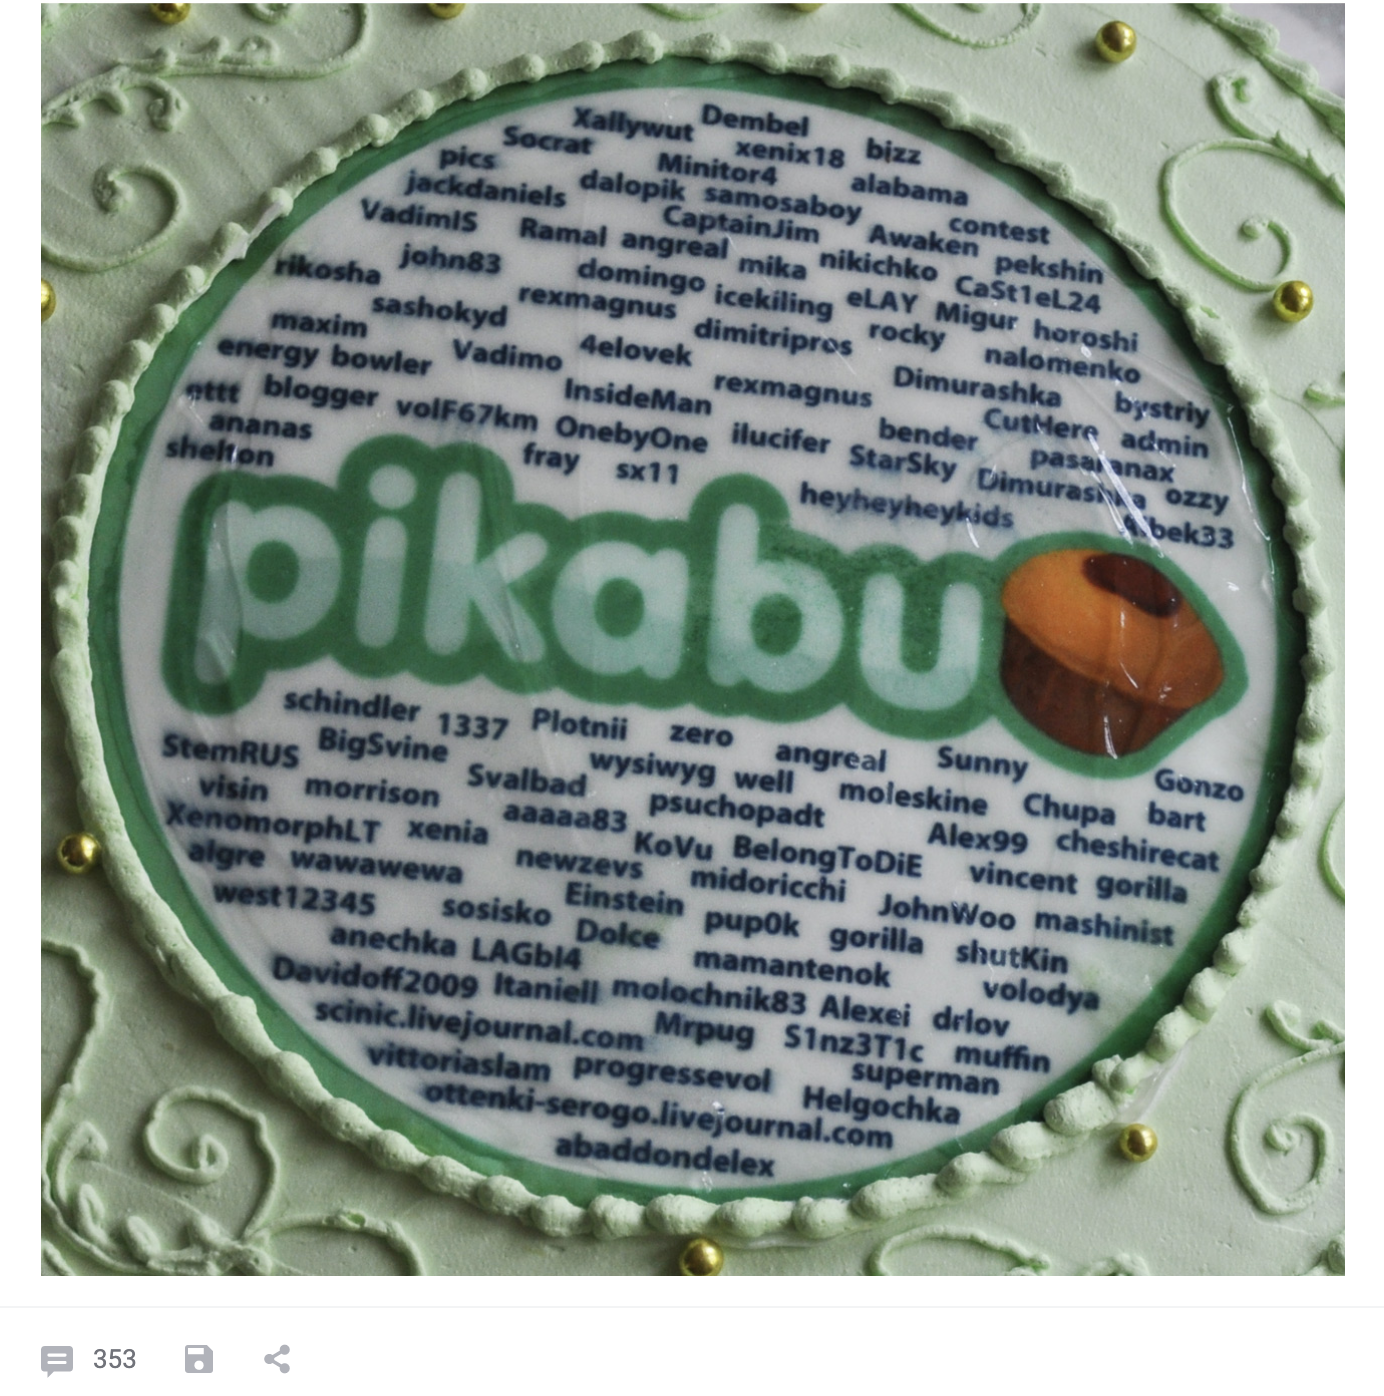Click the name Helgochka on the cake
This screenshot has height=1396, width=1384.
click(881, 1104)
